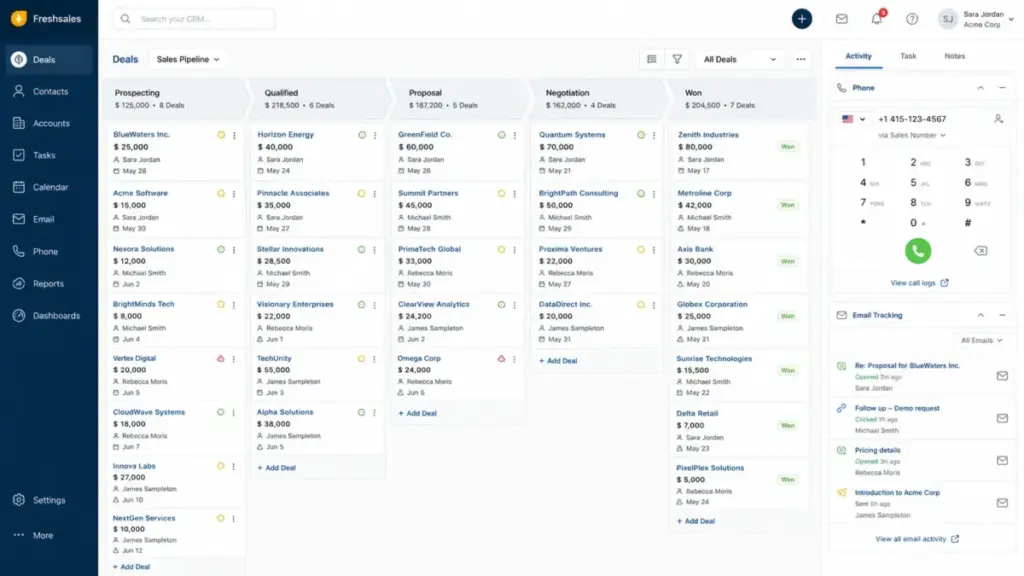The height and width of the screenshot is (576, 1024).
Task: Add a deal in Qualified column
Action: point(276,468)
